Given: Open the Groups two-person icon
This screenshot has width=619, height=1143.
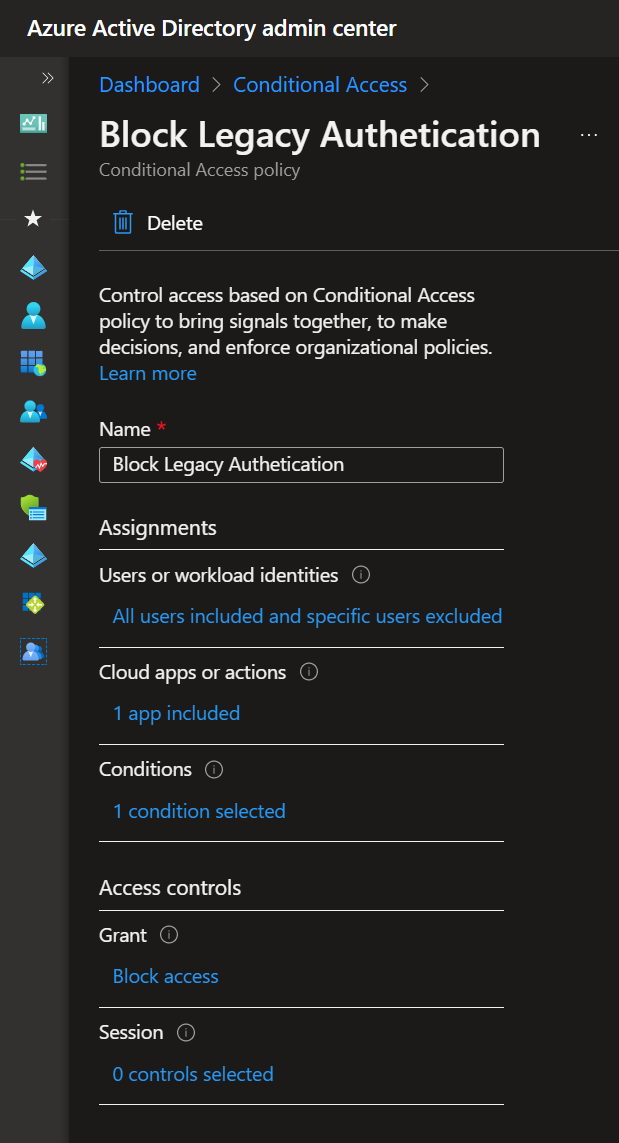Looking at the screenshot, I should point(34,412).
